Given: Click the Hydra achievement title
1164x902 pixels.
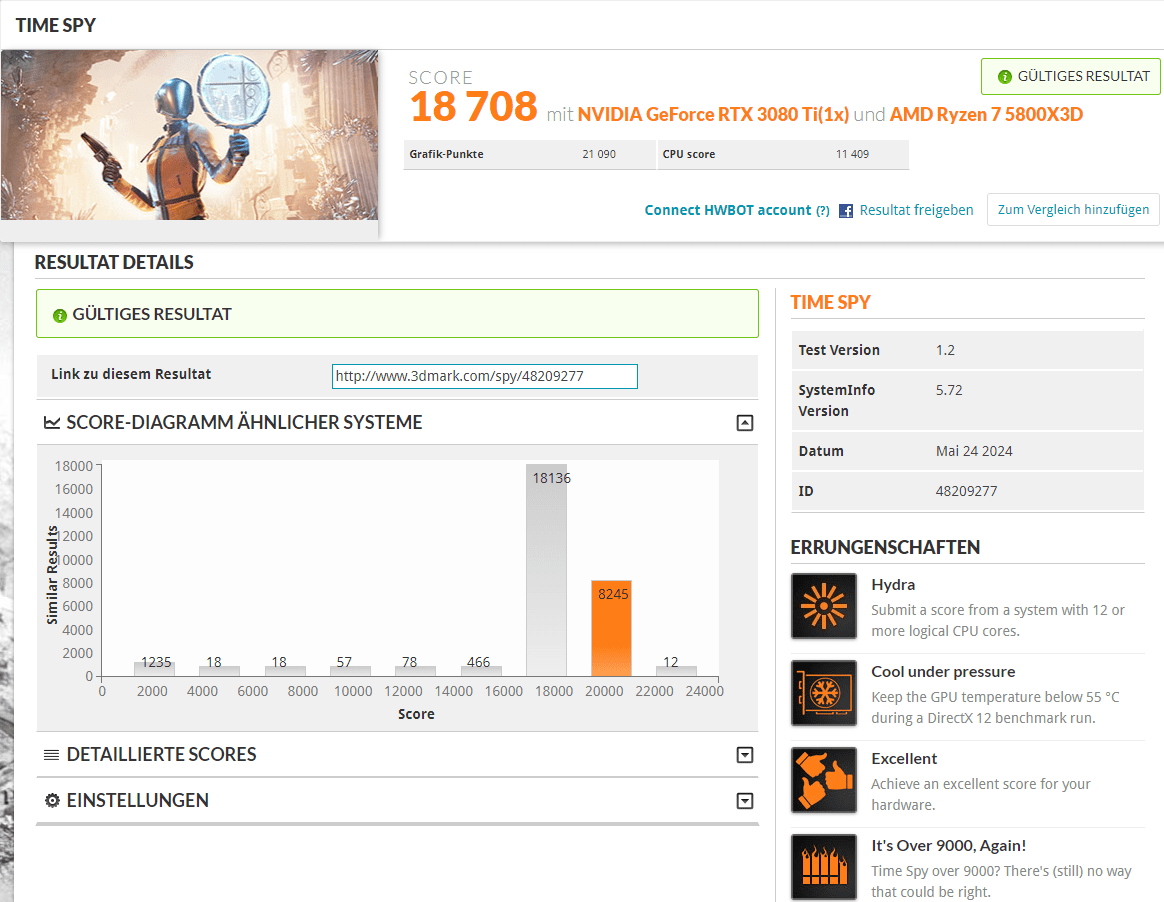Looking at the screenshot, I should (x=893, y=585).
